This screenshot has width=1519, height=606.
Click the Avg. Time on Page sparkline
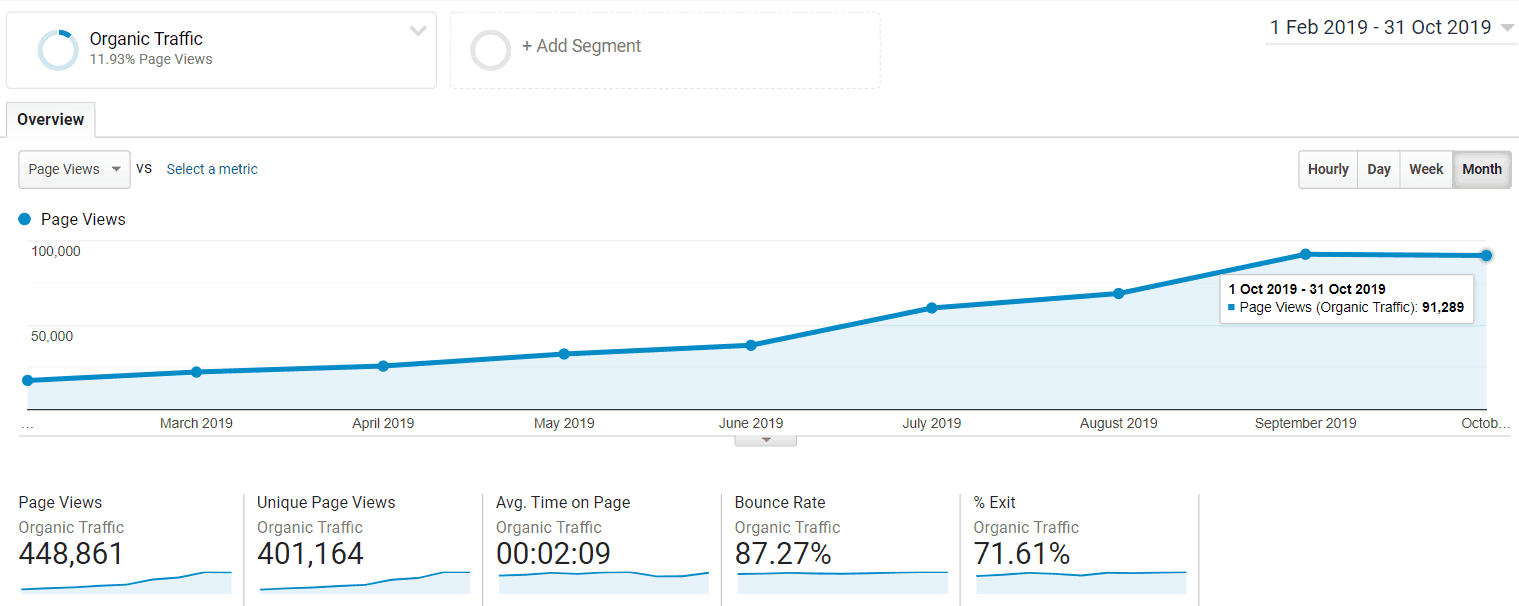point(603,582)
